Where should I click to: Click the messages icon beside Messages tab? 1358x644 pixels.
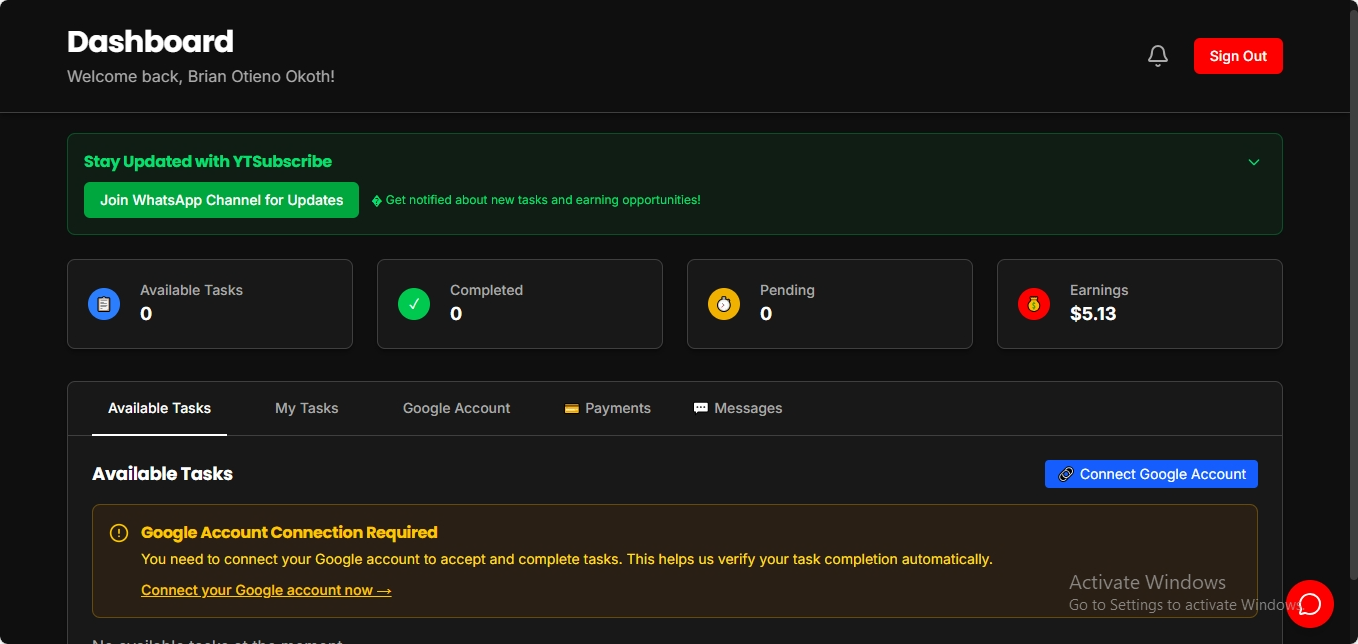point(700,407)
